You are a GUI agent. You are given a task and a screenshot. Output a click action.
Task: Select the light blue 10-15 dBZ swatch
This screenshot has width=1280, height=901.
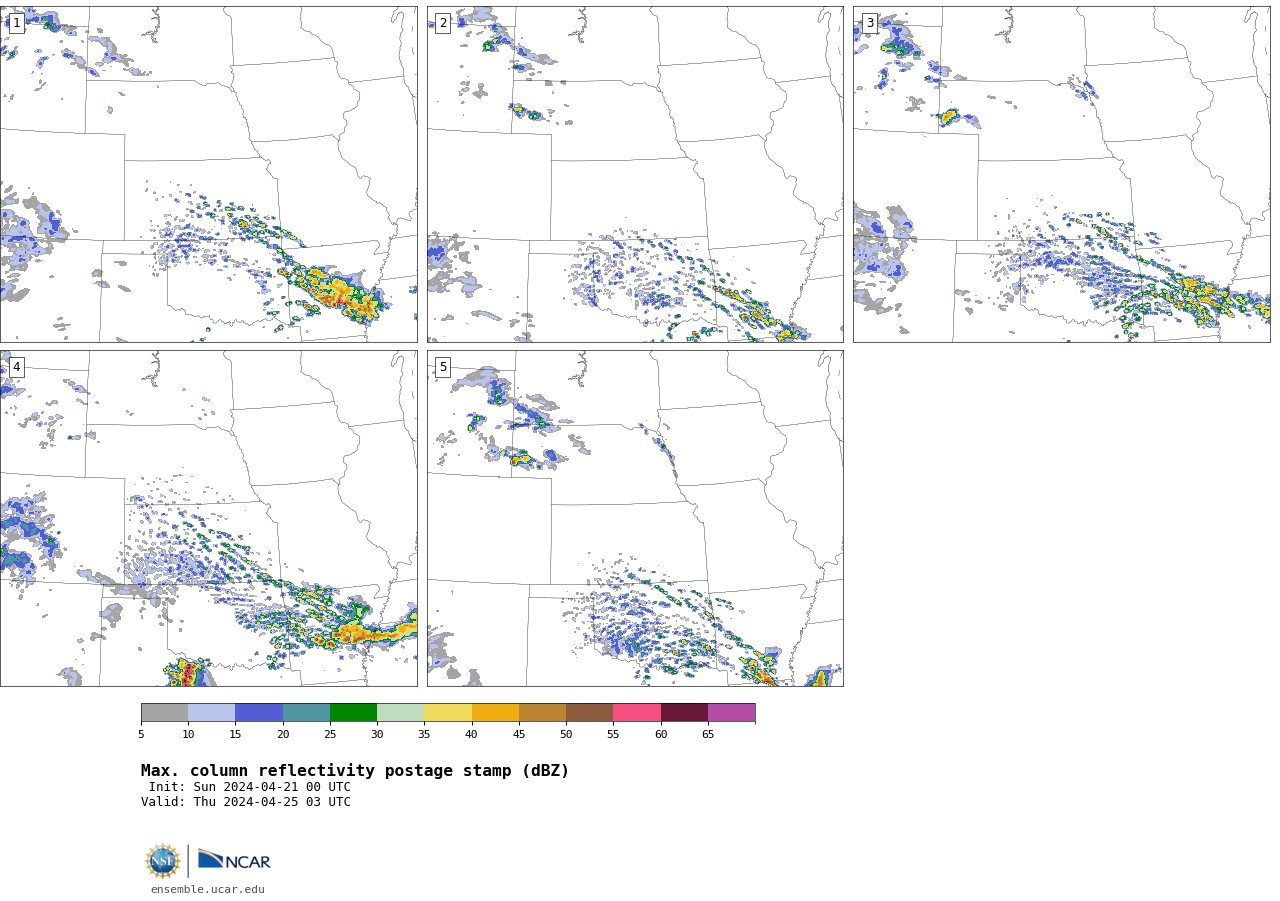coord(211,713)
